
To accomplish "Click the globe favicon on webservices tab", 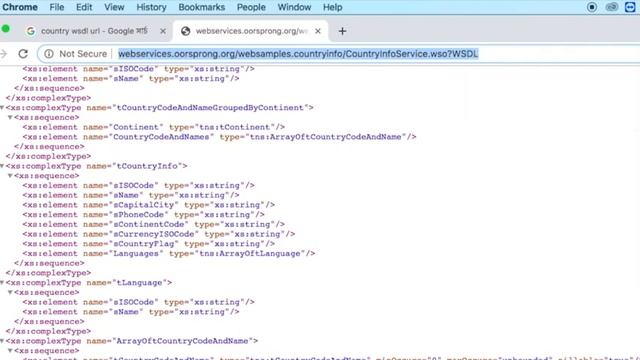I will (186, 31).
